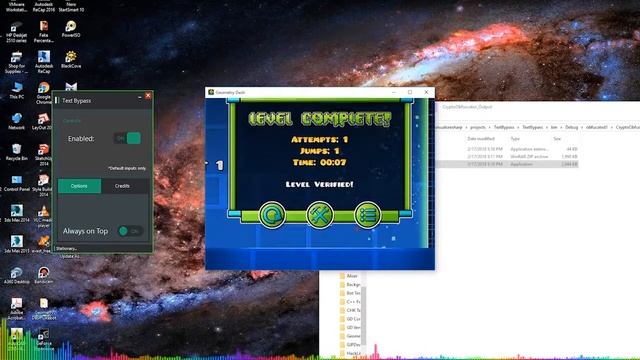This screenshot has height=360, width=640.
Task: Click the bin breadcrumb in Explorer path
Action: click(554, 127)
